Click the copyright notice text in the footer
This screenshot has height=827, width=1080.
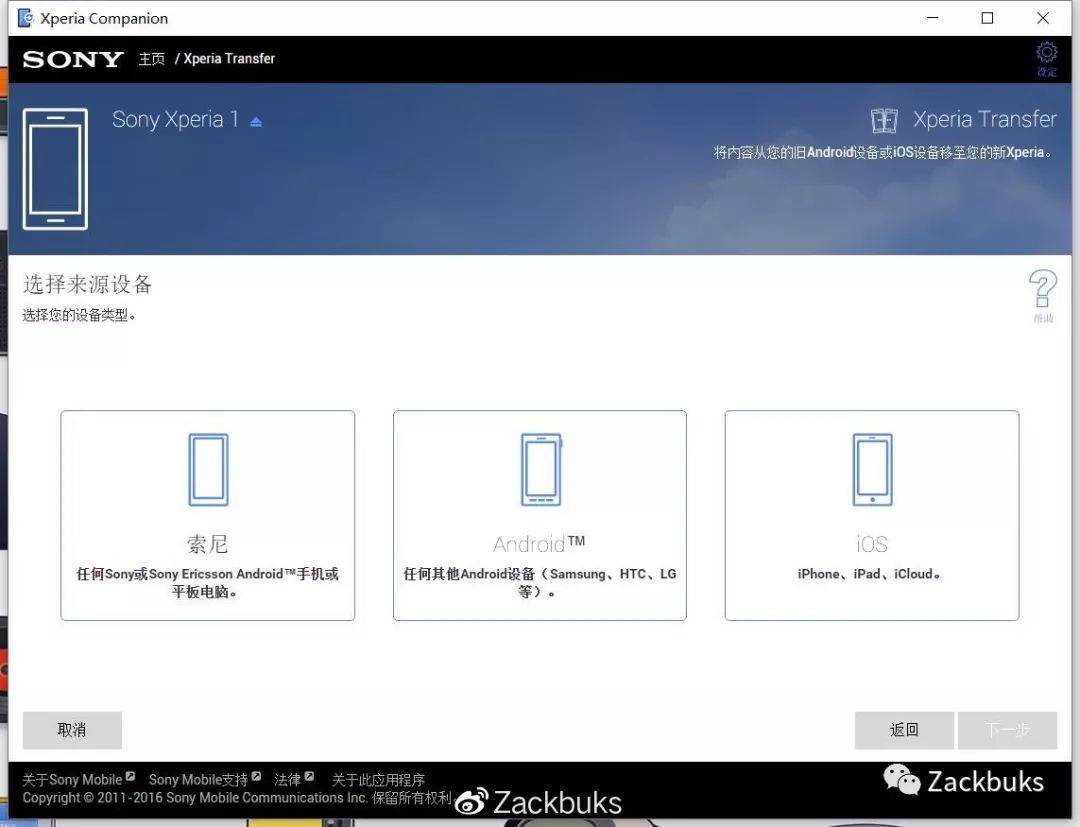[x=238, y=798]
